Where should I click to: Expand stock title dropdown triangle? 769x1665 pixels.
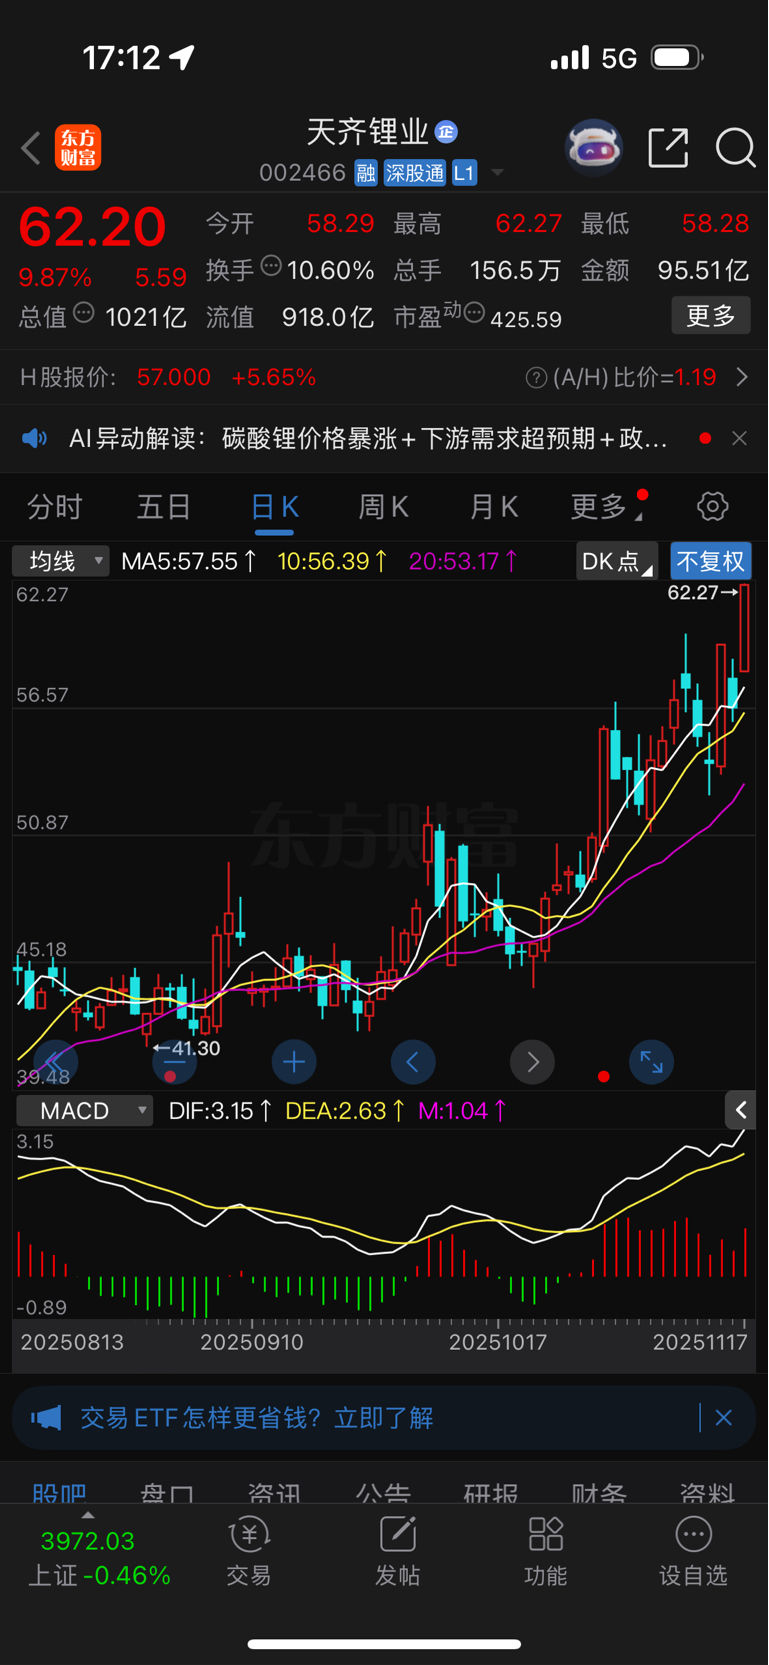tap(497, 173)
